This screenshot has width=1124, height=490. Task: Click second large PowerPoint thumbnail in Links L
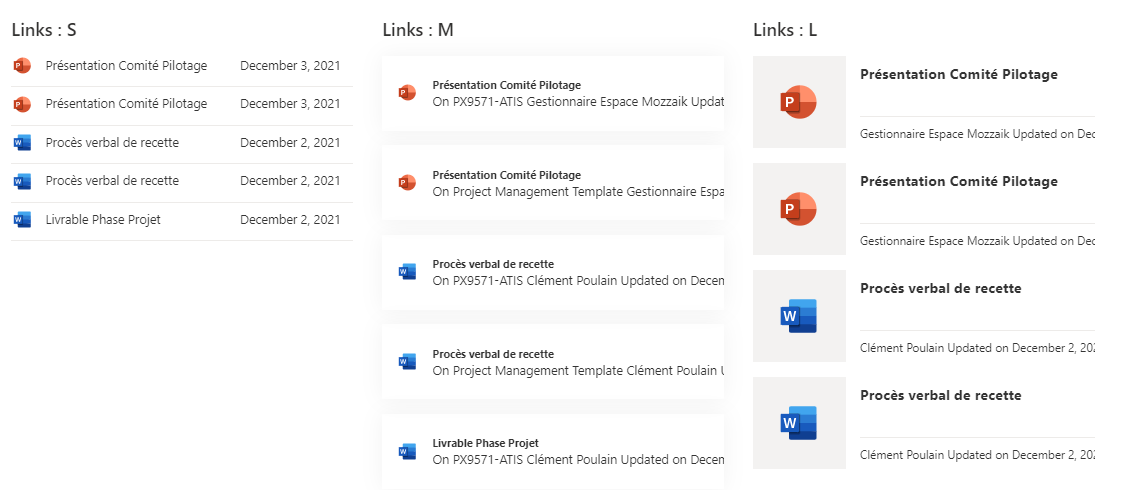coord(799,209)
